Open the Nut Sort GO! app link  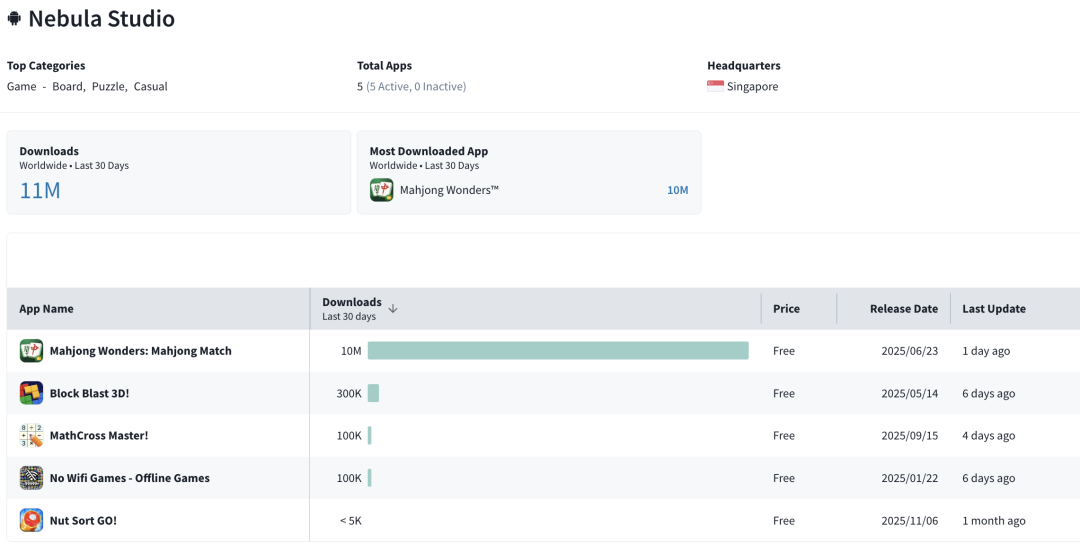(x=83, y=520)
